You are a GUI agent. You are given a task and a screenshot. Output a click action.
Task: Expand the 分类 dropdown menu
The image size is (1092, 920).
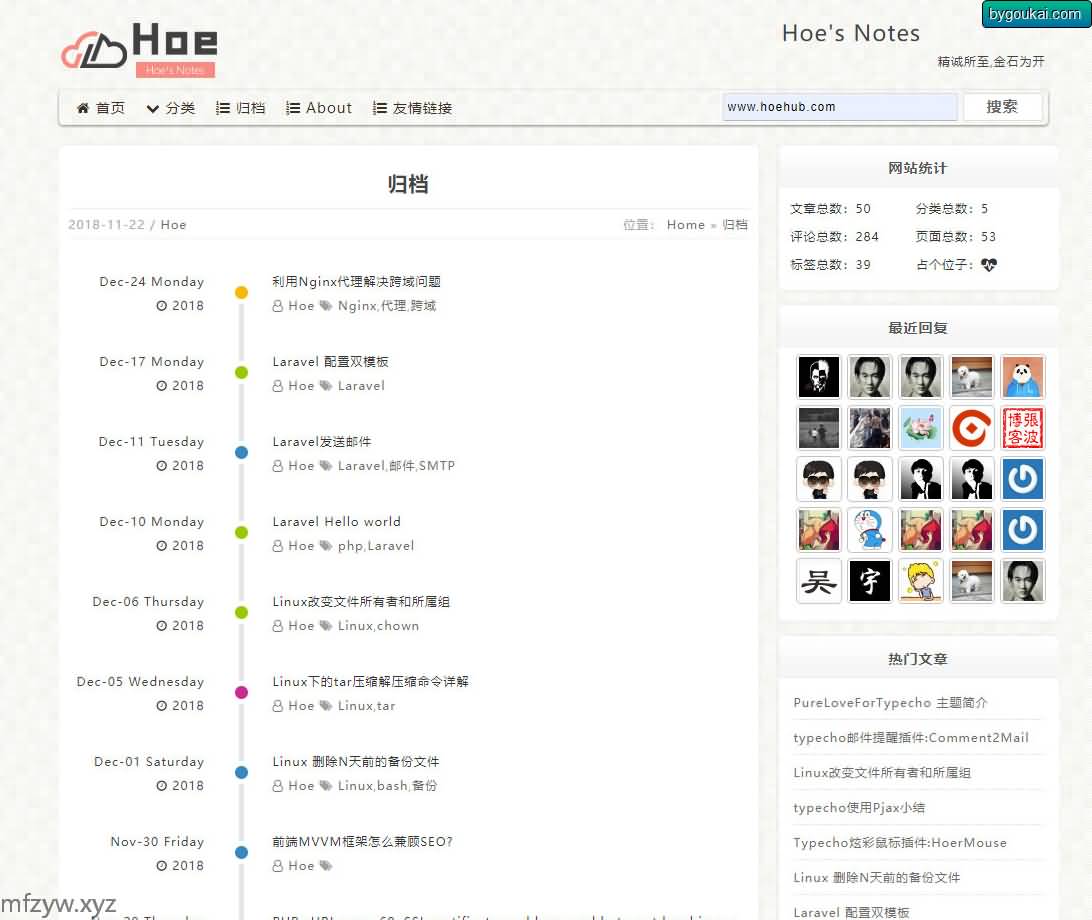(x=170, y=108)
